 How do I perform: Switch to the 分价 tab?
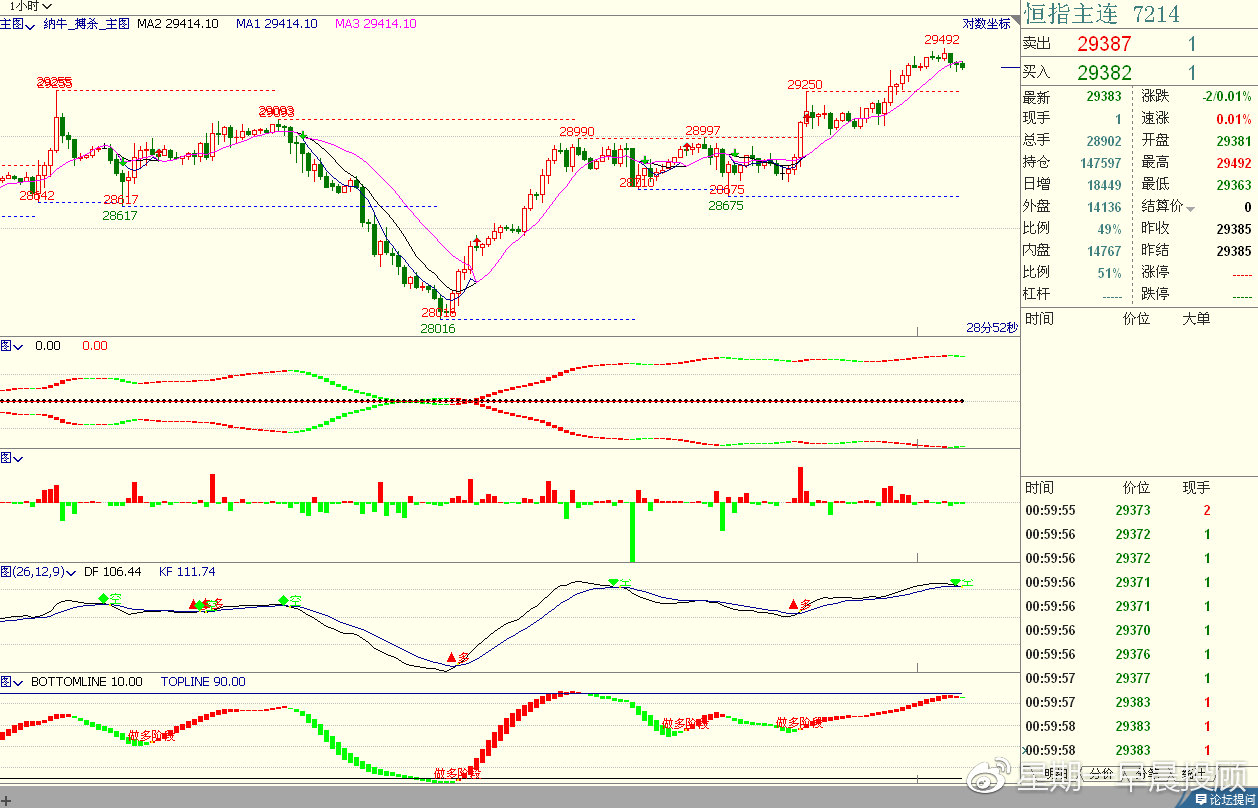(1100, 773)
